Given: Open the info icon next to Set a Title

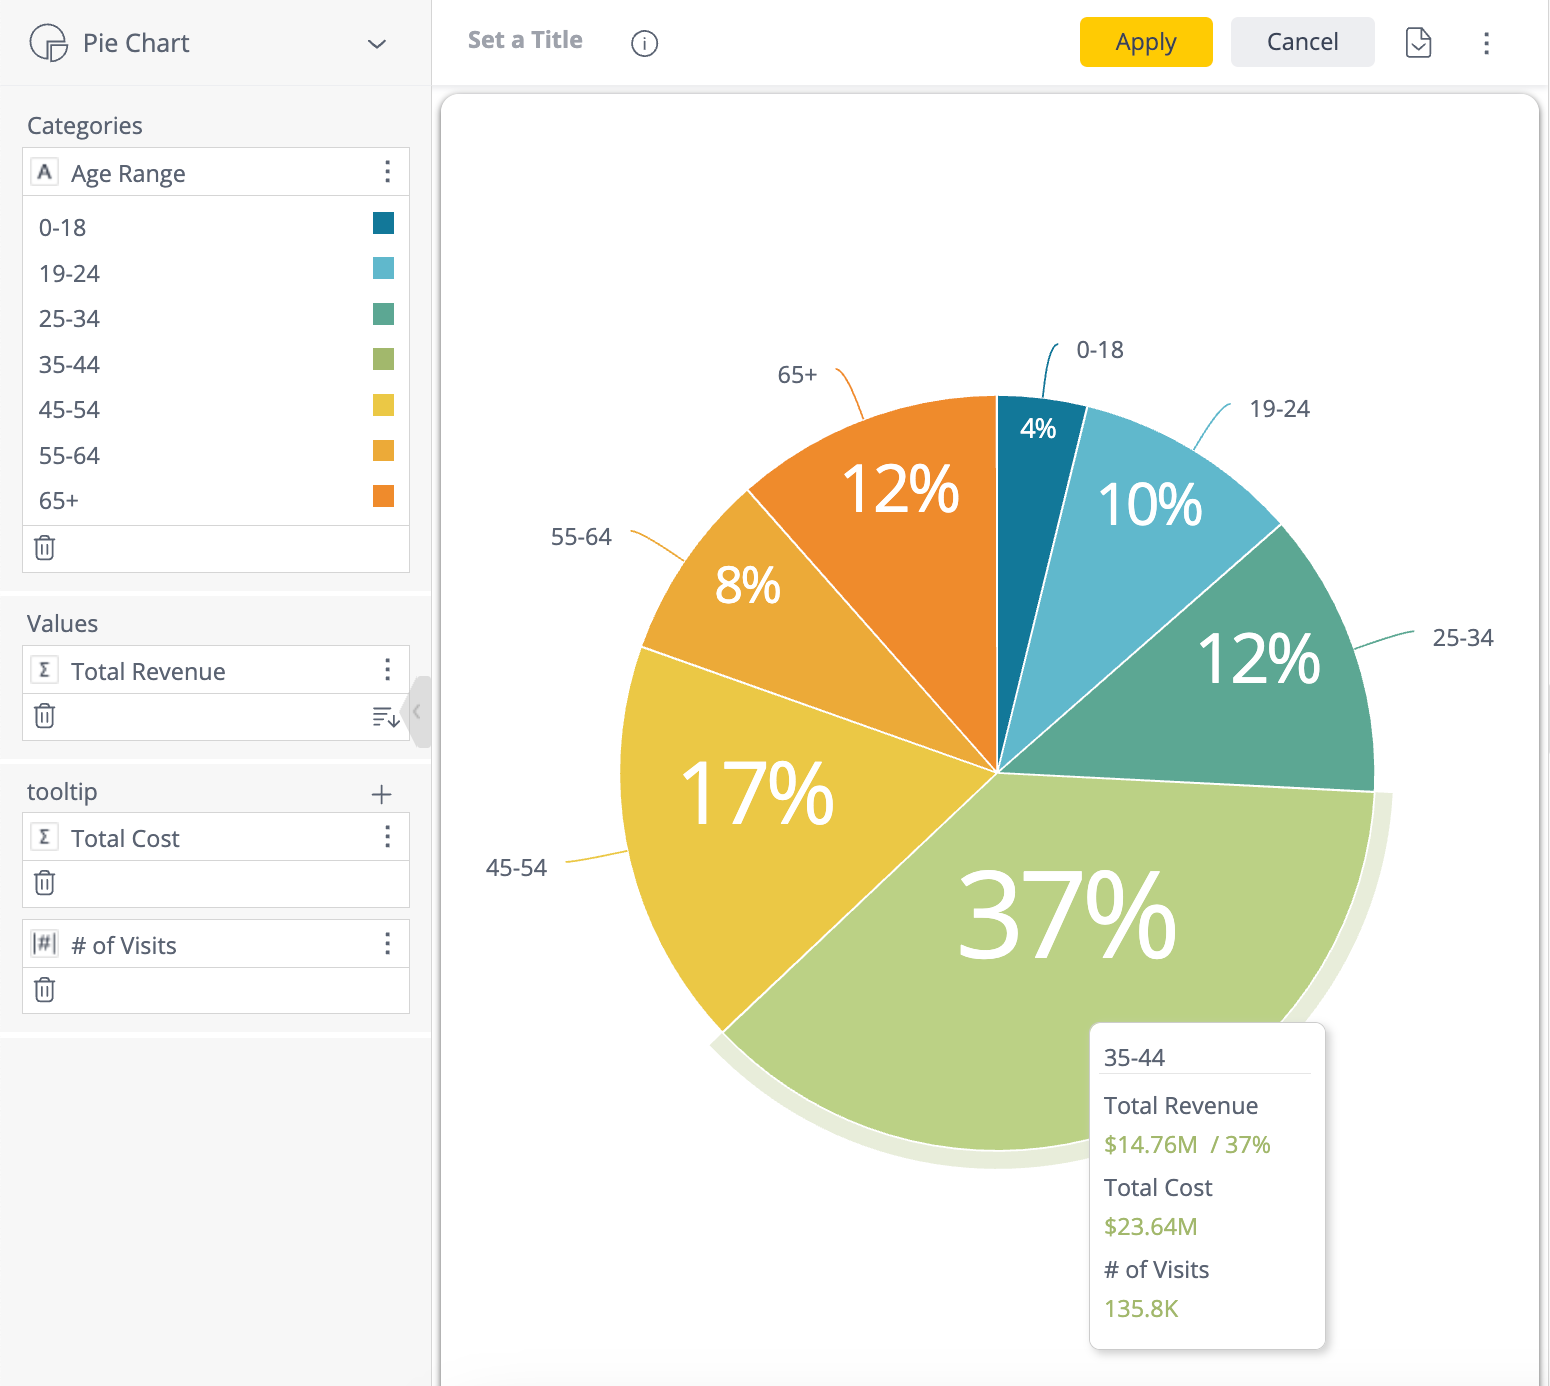Looking at the screenshot, I should [x=644, y=43].
